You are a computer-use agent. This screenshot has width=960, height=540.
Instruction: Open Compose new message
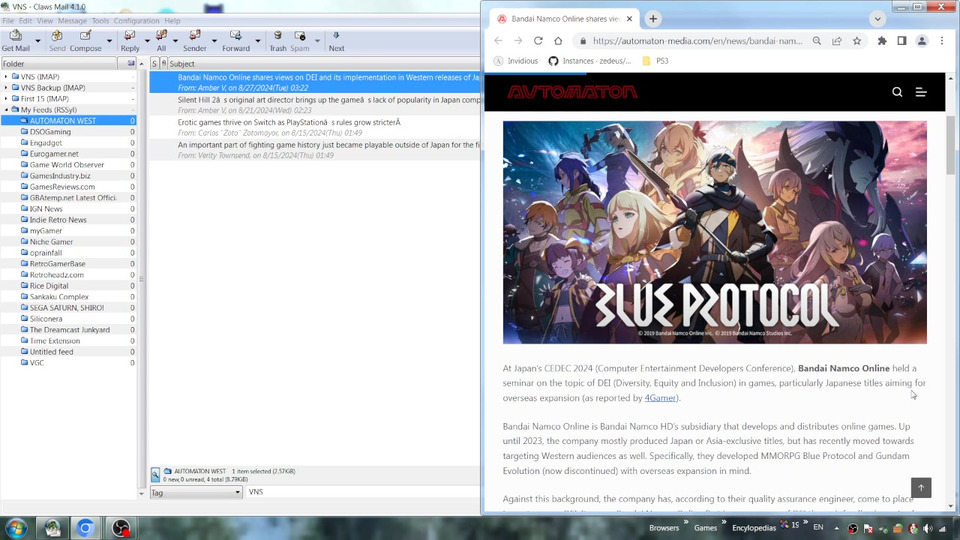(x=86, y=41)
